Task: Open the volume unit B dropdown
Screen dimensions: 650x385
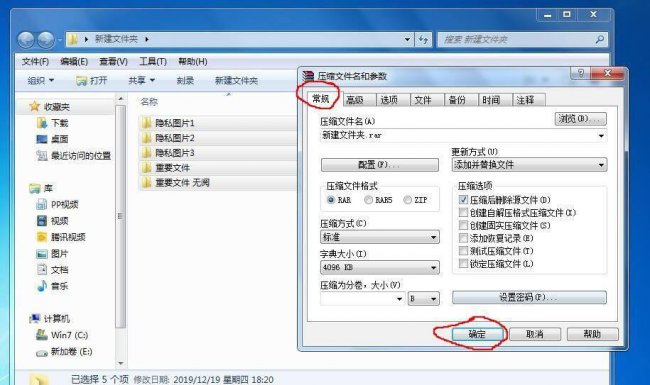Action: pos(424,298)
